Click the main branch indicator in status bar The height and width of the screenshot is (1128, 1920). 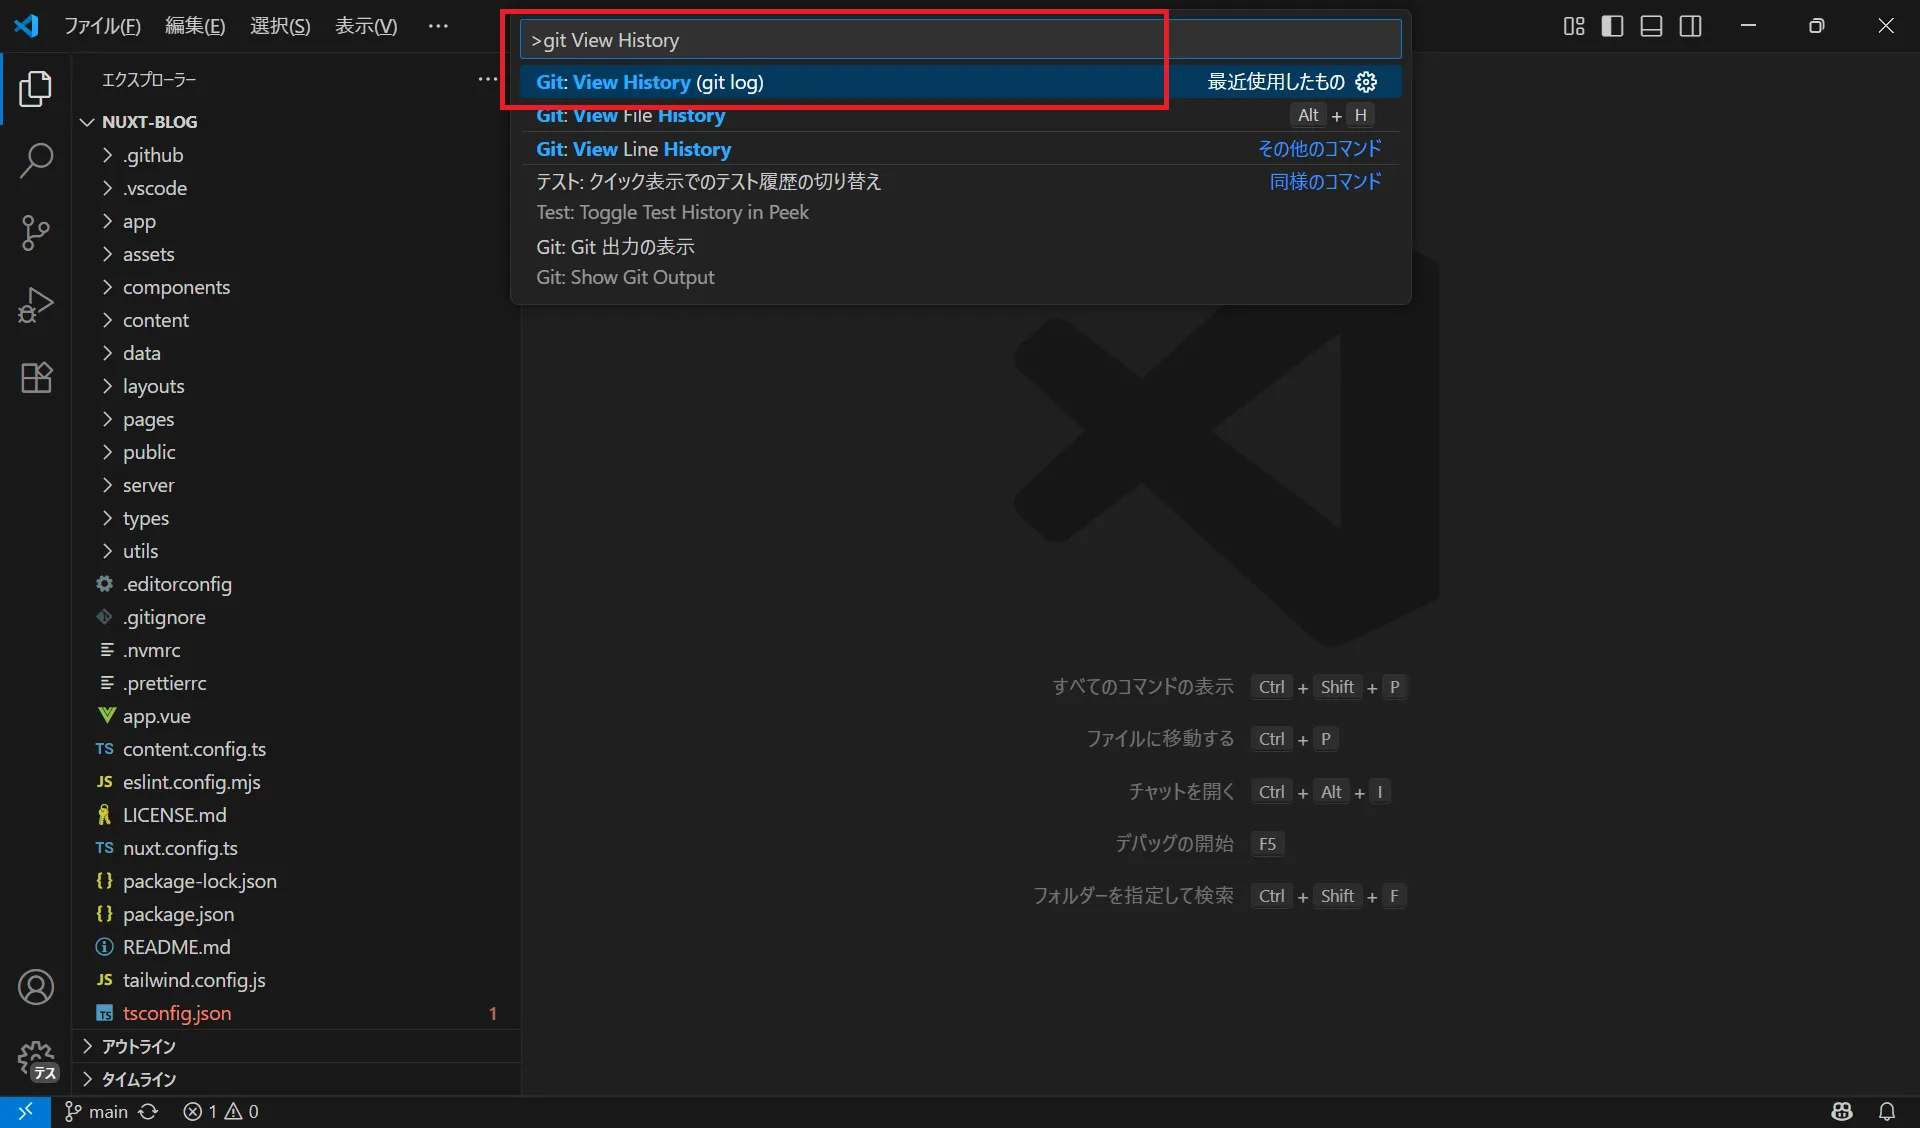click(x=96, y=1111)
